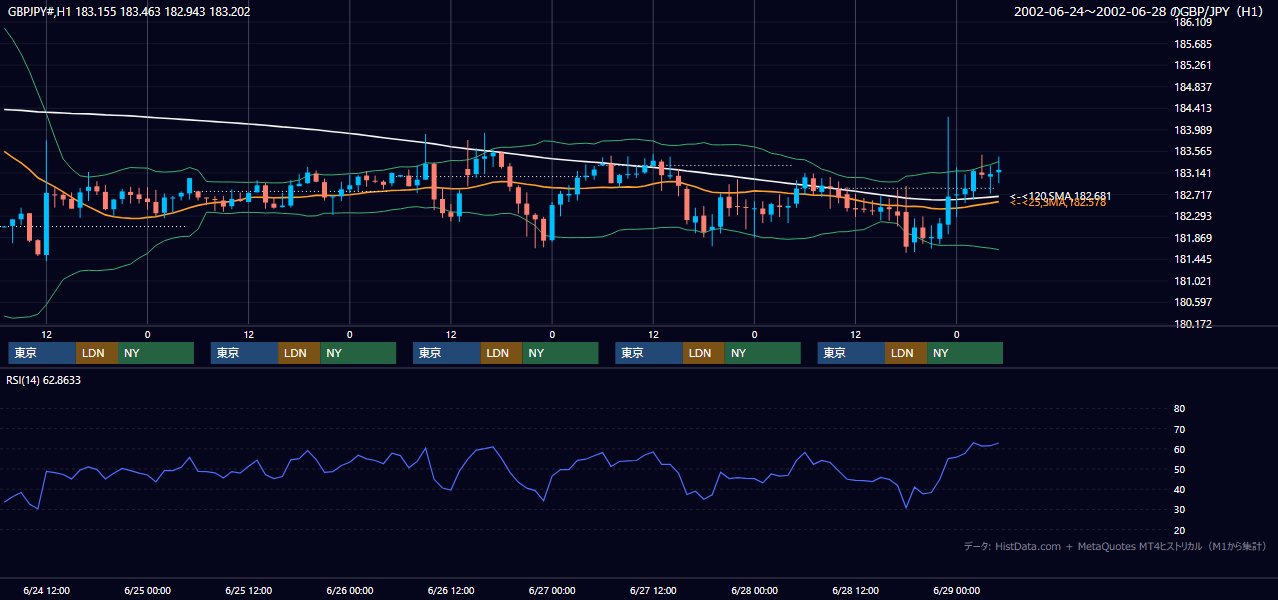1278x600 pixels.
Task: Click price axis label 184.413
Action: pos(1193,108)
